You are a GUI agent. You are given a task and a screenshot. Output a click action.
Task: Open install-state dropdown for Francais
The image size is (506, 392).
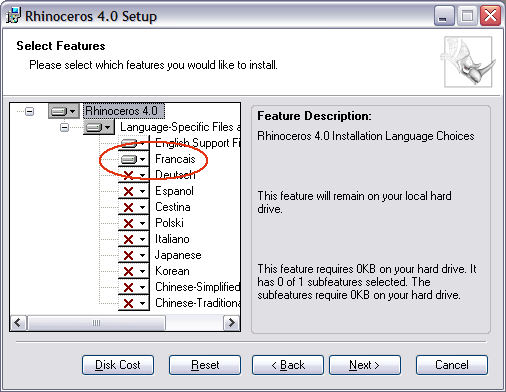(134, 159)
